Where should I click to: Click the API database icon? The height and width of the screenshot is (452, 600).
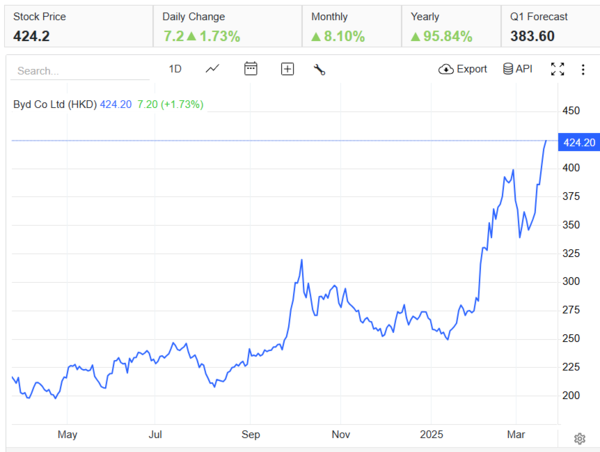tap(518, 69)
